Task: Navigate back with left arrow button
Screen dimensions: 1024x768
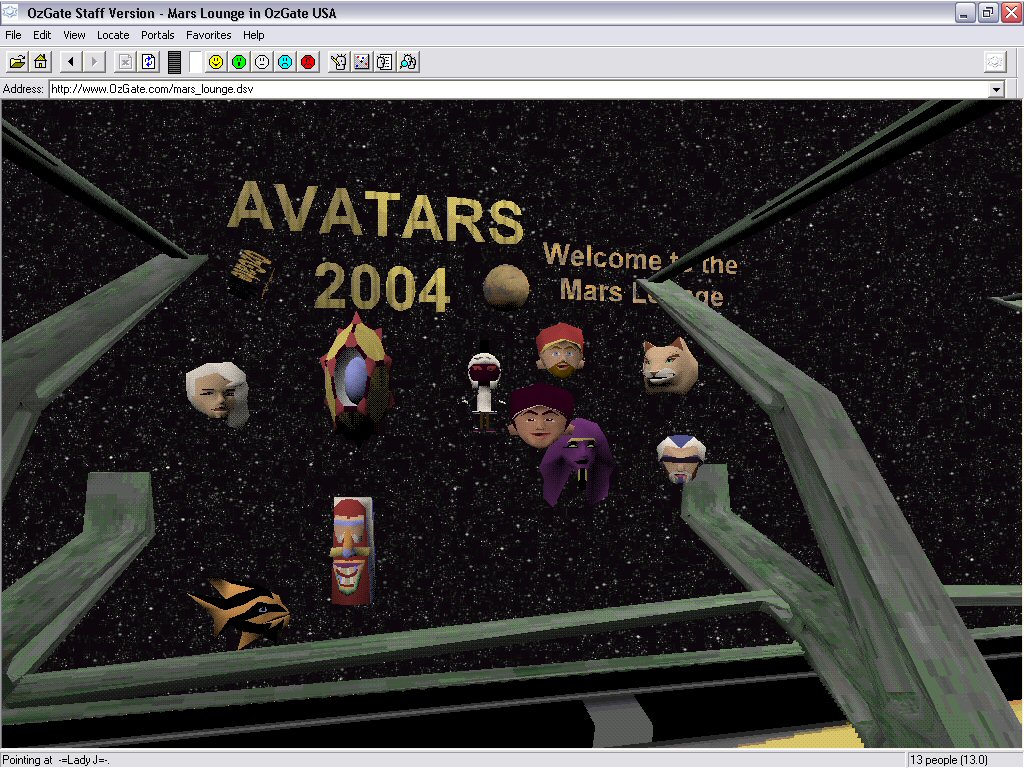Action: point(70,62)
